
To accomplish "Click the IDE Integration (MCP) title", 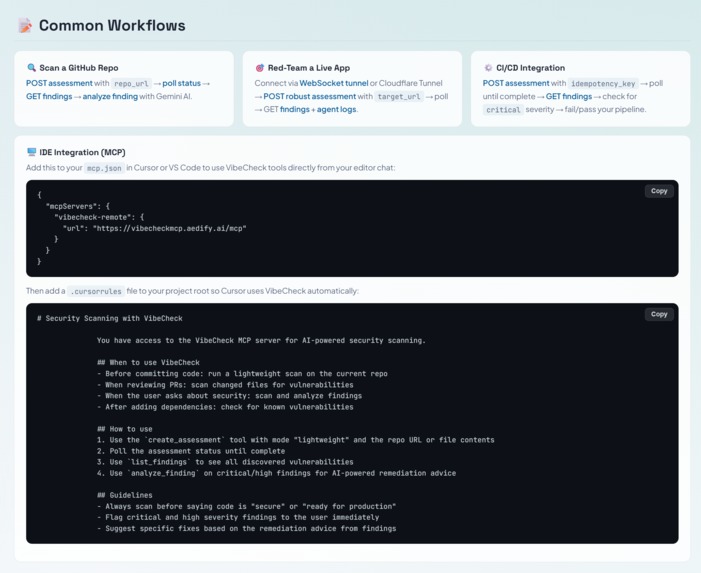I will (x=82, y=152).
